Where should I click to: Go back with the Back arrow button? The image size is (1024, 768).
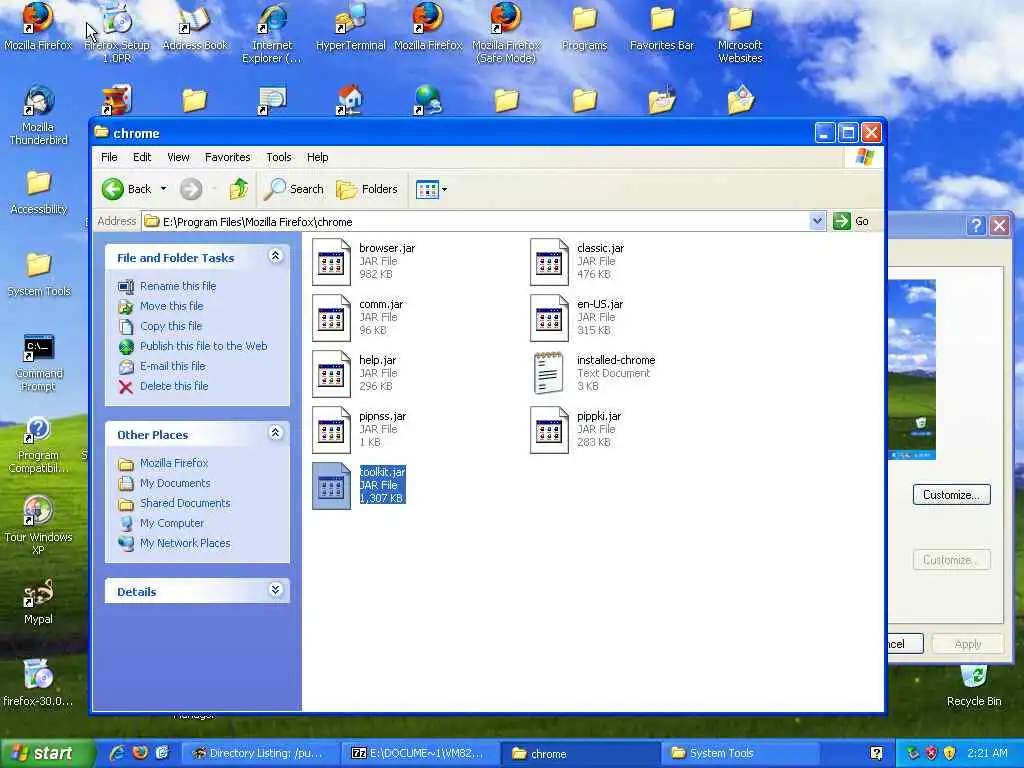[127, 189]
